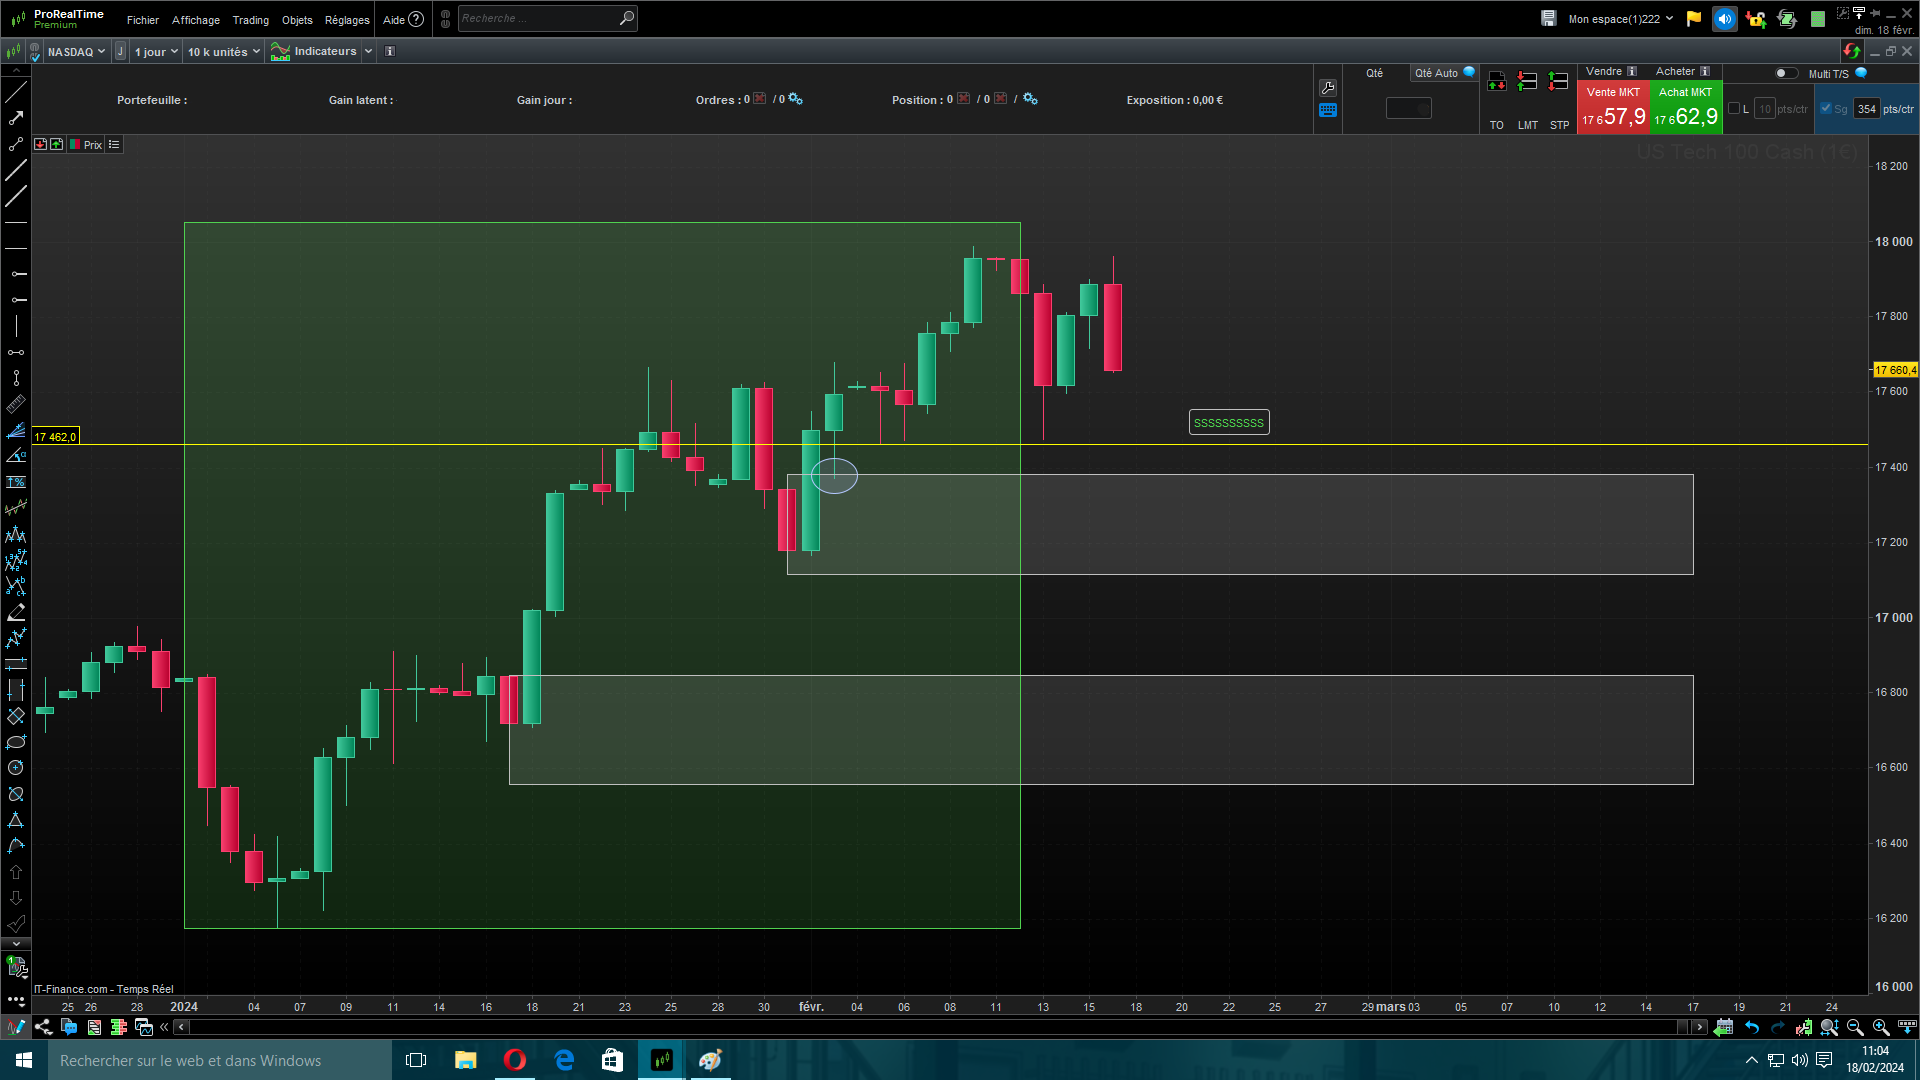Viewport: 1920px width, 1080px height.
Task: Click the Achat MKT buy button
Action: (x=1686, y=107)
